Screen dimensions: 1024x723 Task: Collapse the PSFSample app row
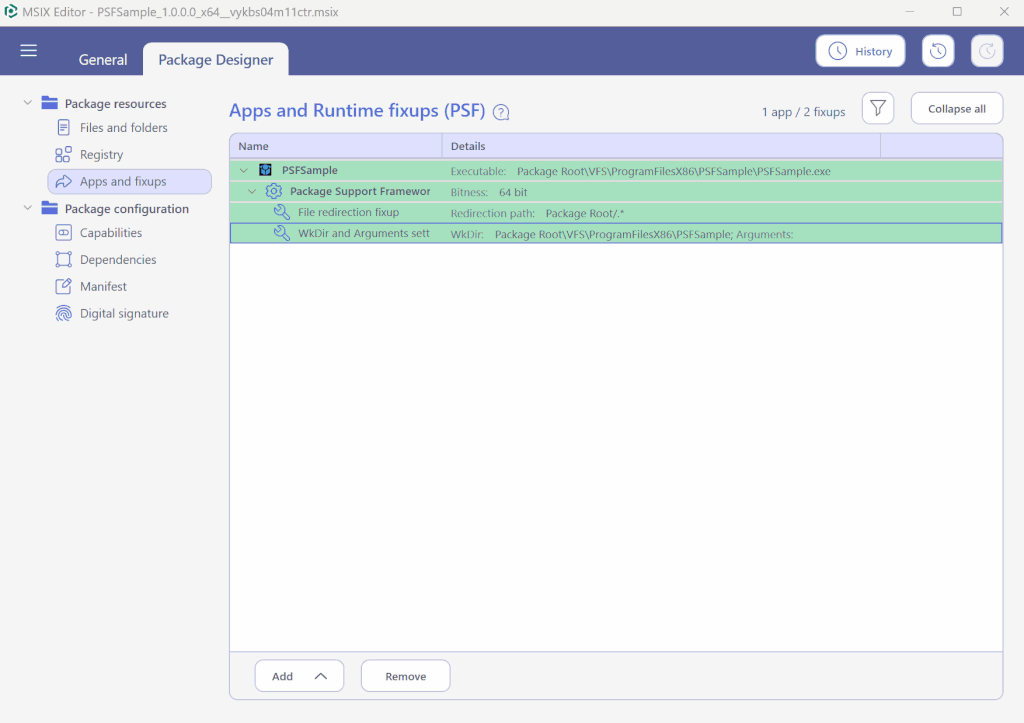tap(244, 170)
